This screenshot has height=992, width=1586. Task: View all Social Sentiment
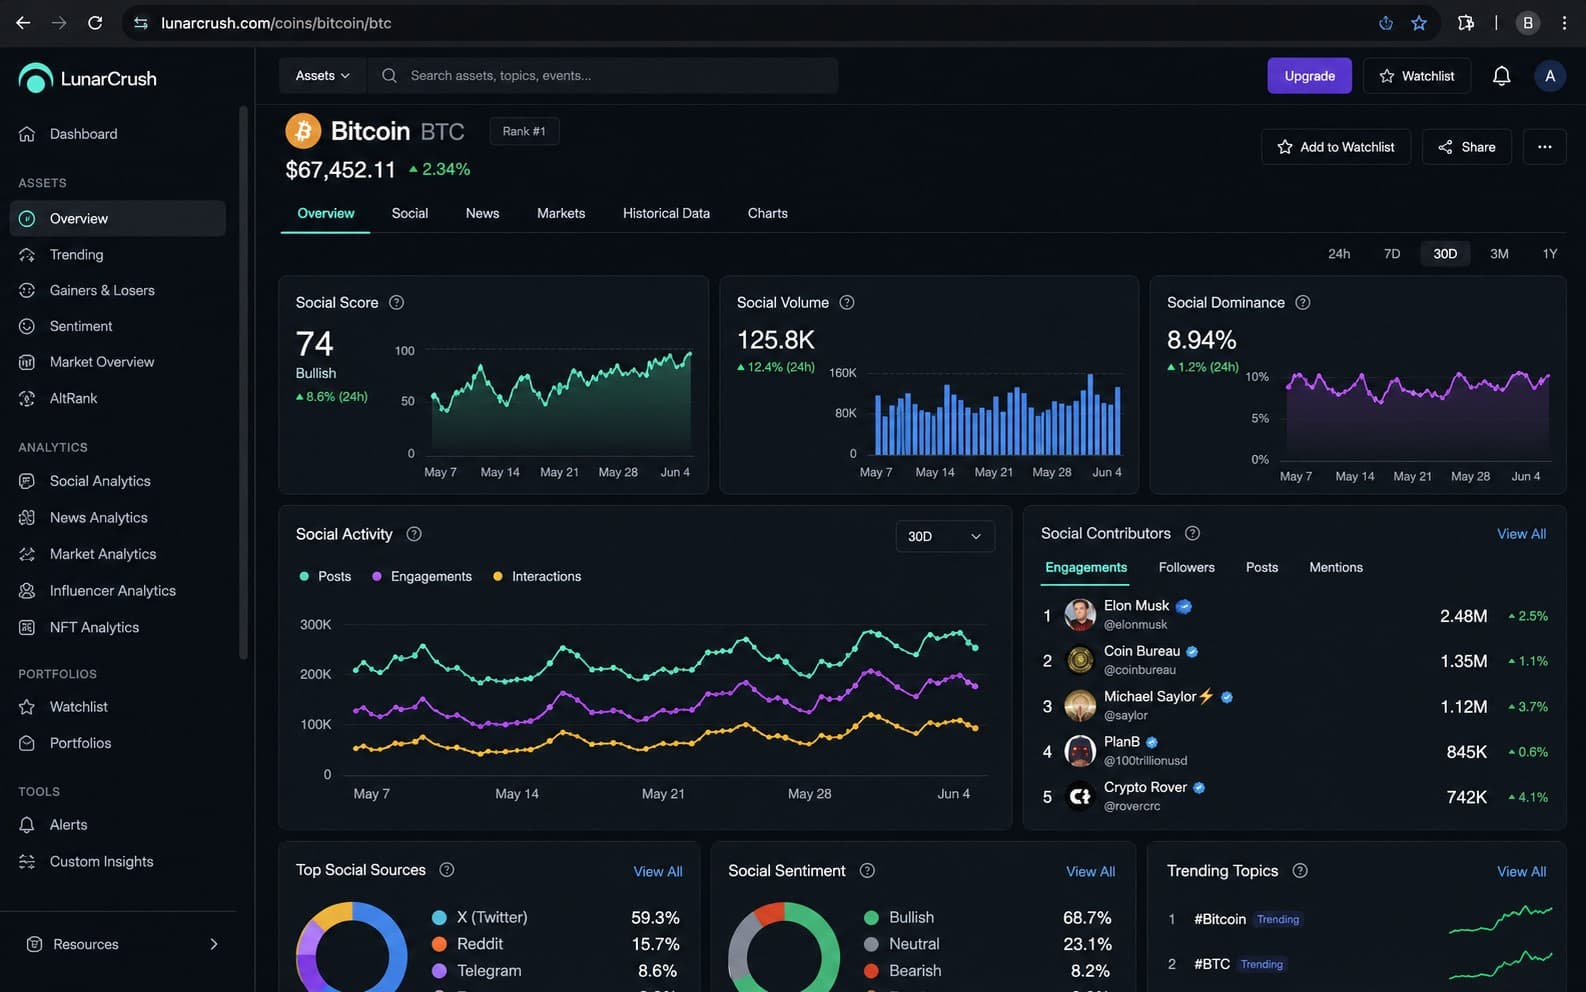(1091, 872)
